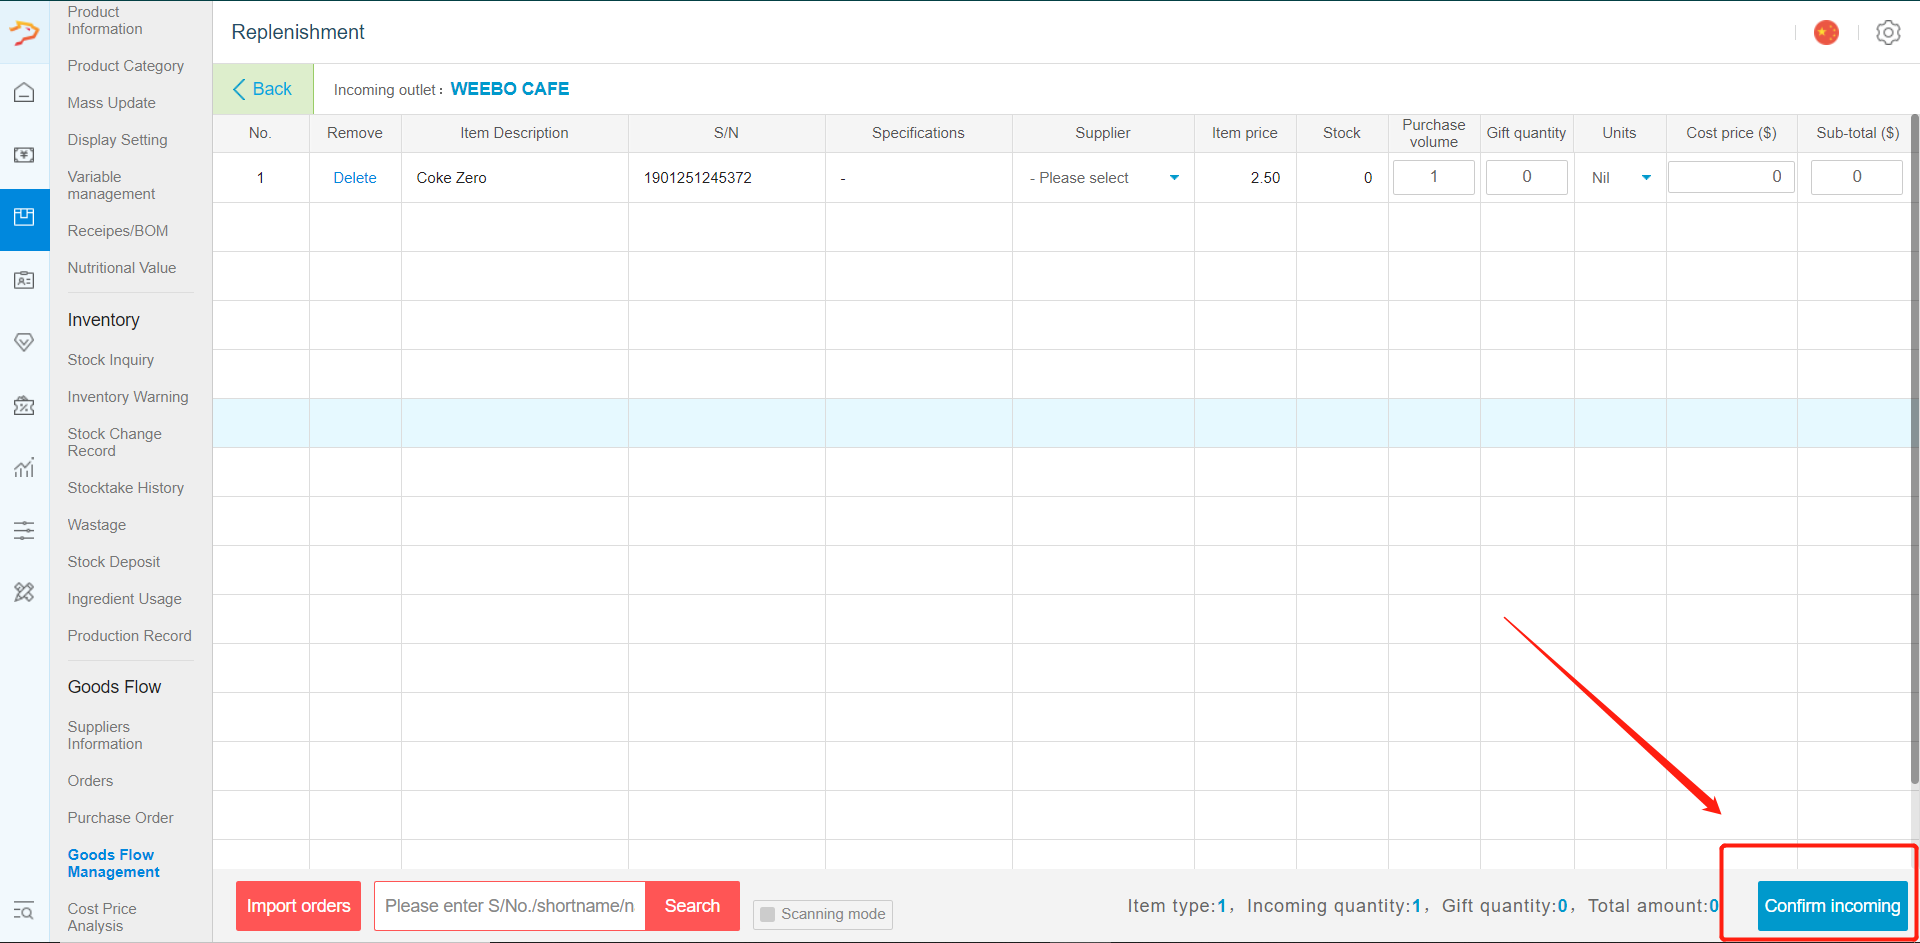This screenshot has height=943, width=1920.
Task: Click the Sub-total field for Coke Zero
Action: (1857, 177)
